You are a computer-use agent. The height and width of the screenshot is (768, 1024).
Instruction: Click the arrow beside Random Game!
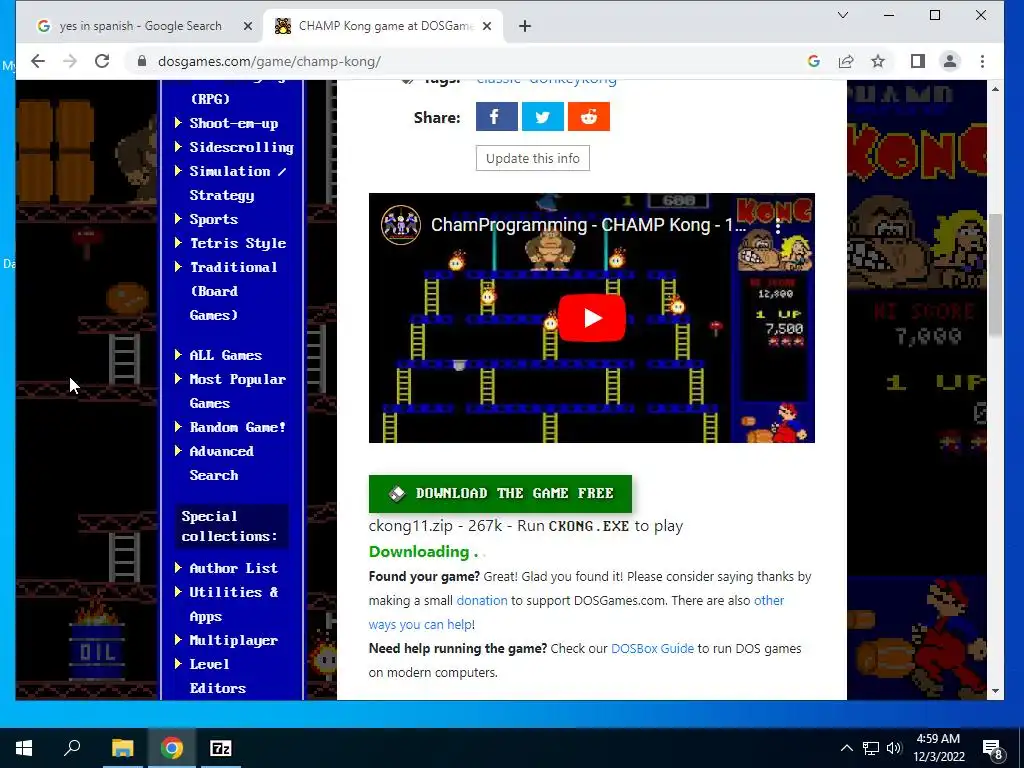pyautogui.click(x=178, y=427)
